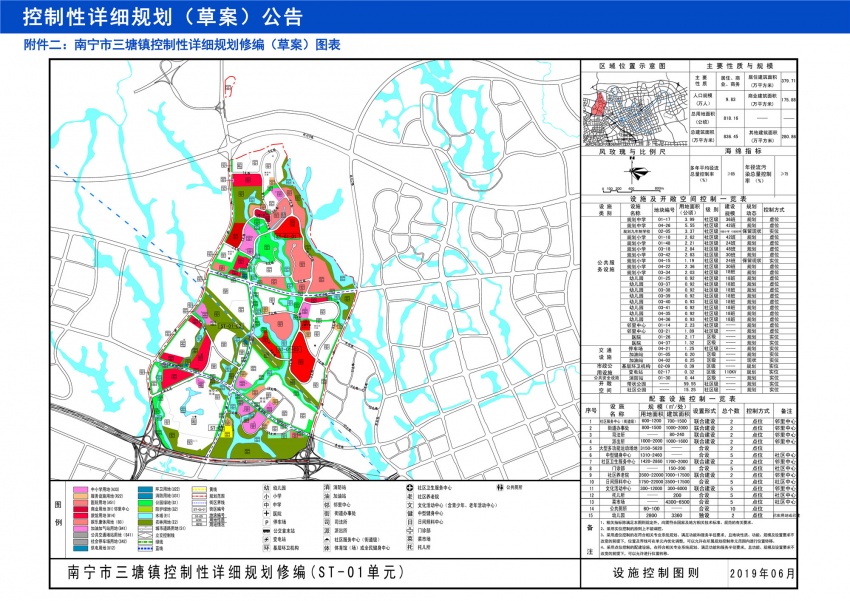This screenshot has width=850, height=601.
Task: Click the 设施控制图则 title box
Action: 655,573
